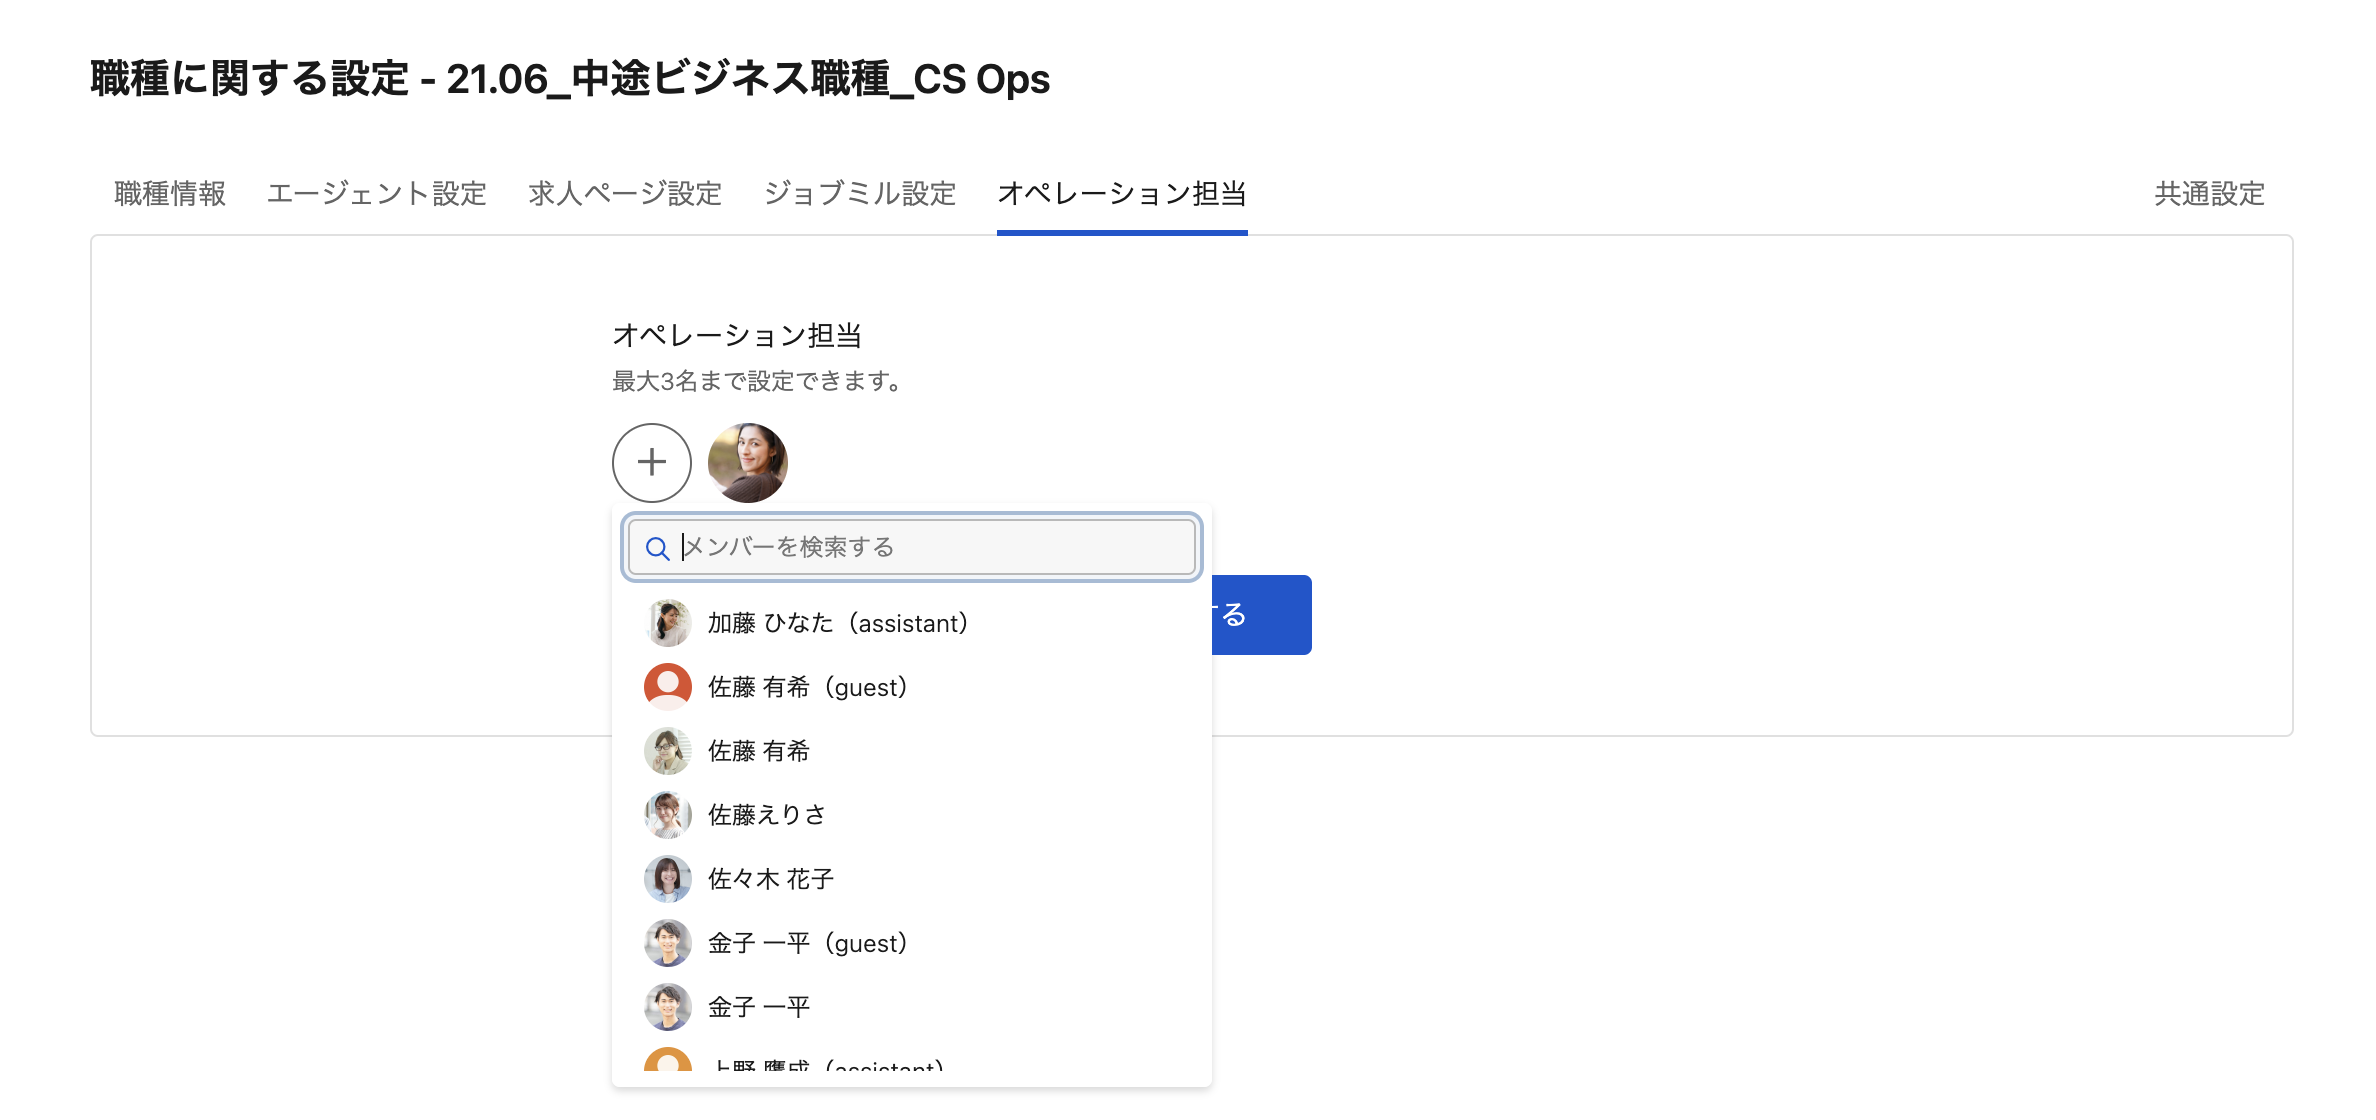
Task: Select member 佐藤えりさ
Action: coord(767,815)
